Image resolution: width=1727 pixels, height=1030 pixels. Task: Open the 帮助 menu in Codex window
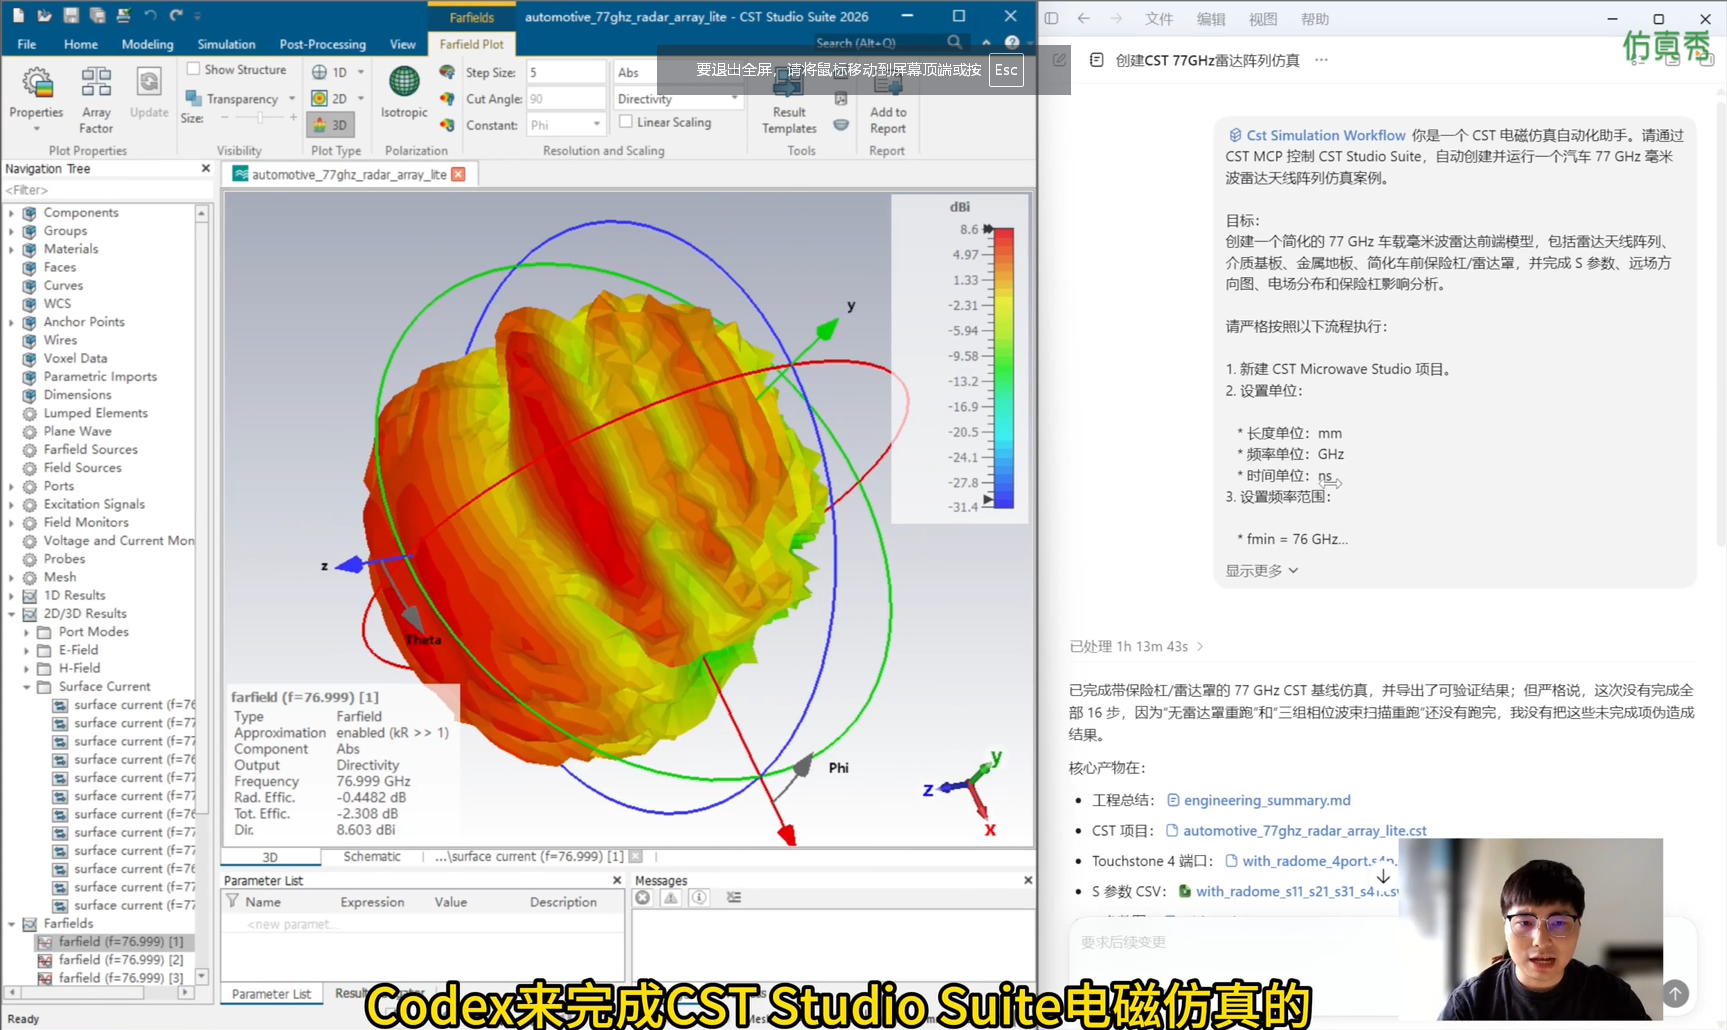tap(1315, 19)
